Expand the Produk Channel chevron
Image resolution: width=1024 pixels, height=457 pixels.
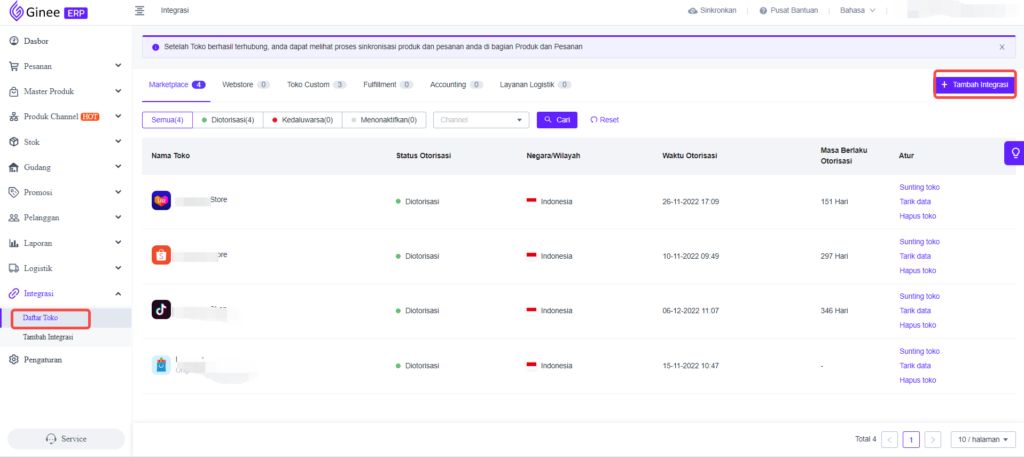pos(118,116)
